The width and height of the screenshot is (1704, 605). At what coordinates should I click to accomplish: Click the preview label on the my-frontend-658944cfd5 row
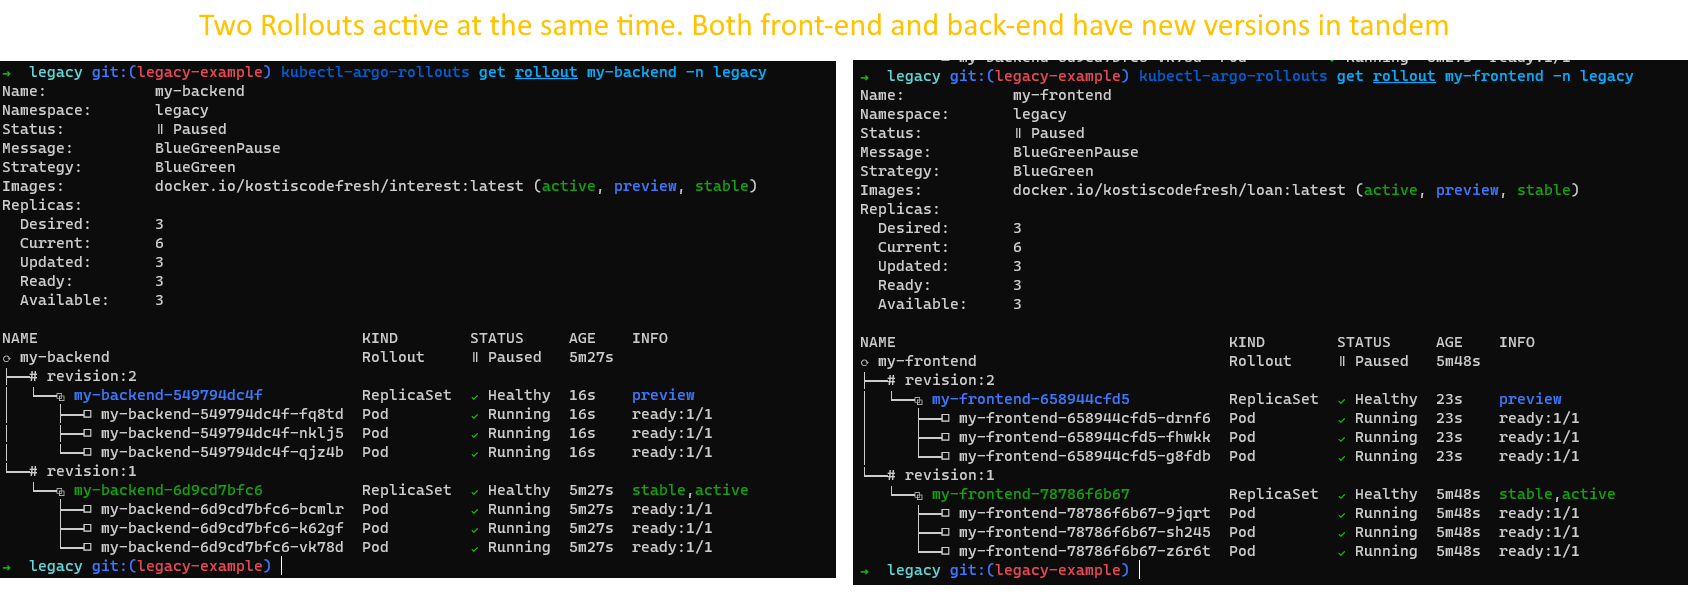1529,400
